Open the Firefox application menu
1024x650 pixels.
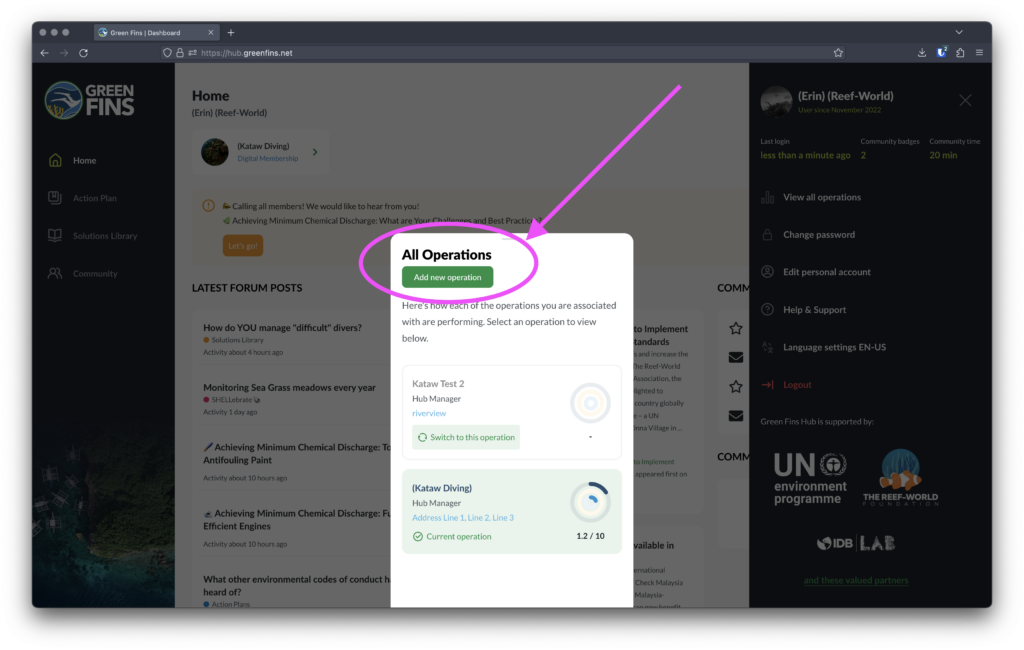979,52
